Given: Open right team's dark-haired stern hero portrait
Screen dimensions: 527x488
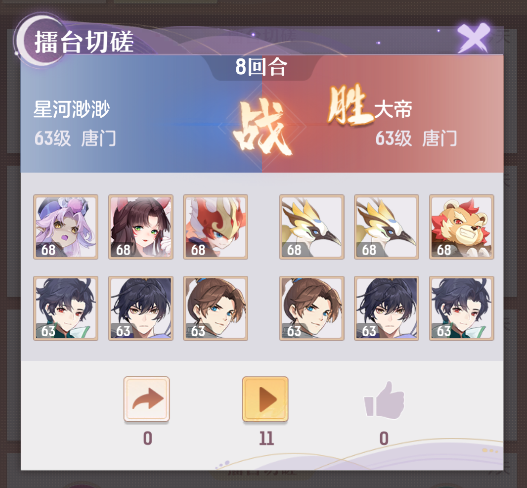Looking at the screenshot, I should [387, 309].
